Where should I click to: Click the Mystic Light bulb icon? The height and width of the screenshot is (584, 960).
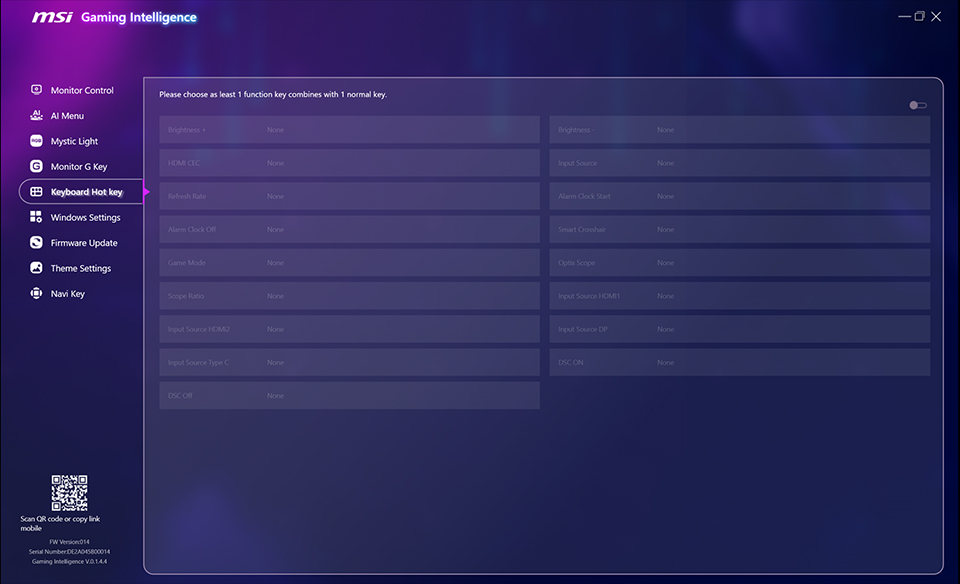click(x=37, y=141)
